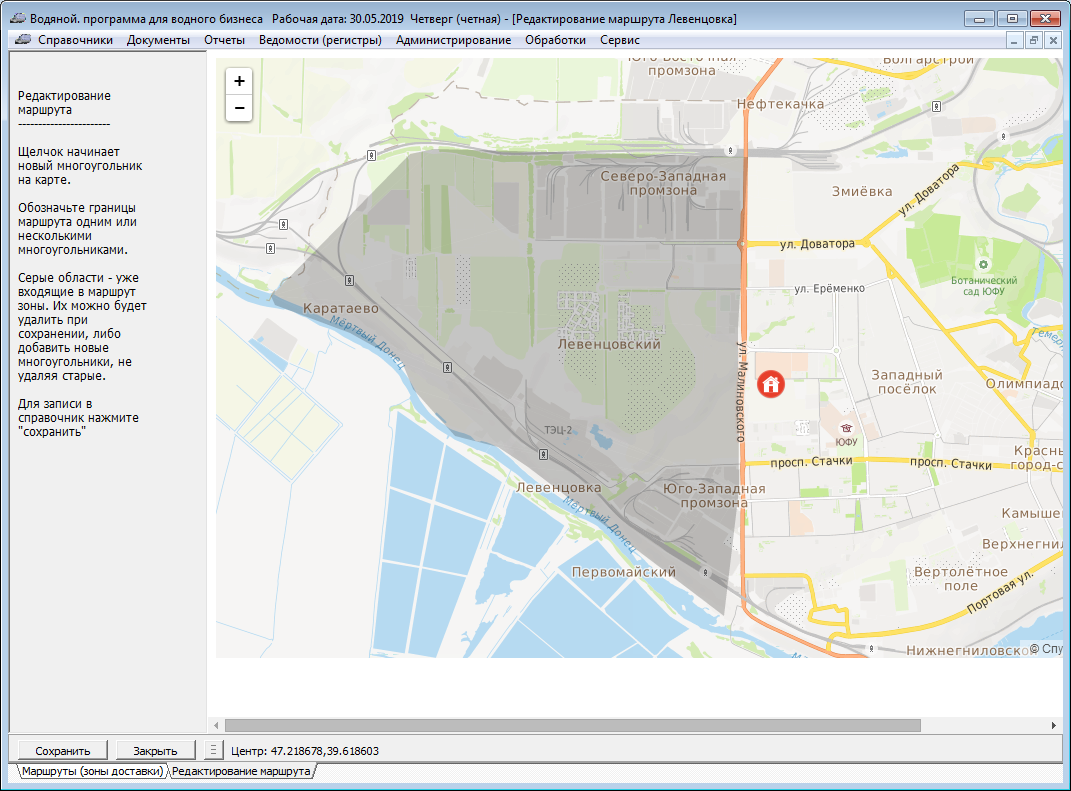The width and height of the screenshot is (1071, 791).
Task: Click the ship icon in menu bar
Action: tap(22, 40)
